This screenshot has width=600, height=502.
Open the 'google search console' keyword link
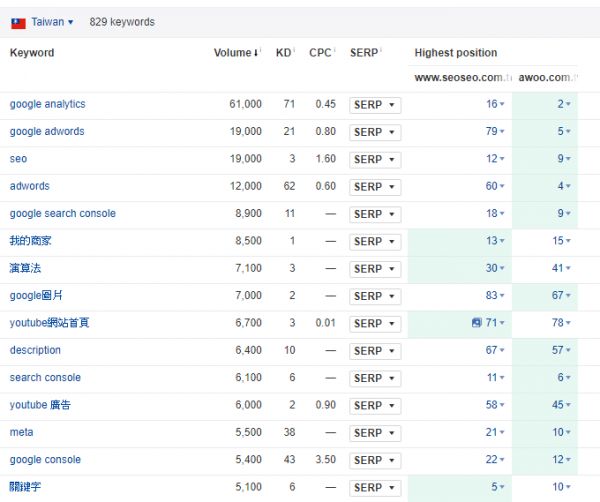[62, 214]
